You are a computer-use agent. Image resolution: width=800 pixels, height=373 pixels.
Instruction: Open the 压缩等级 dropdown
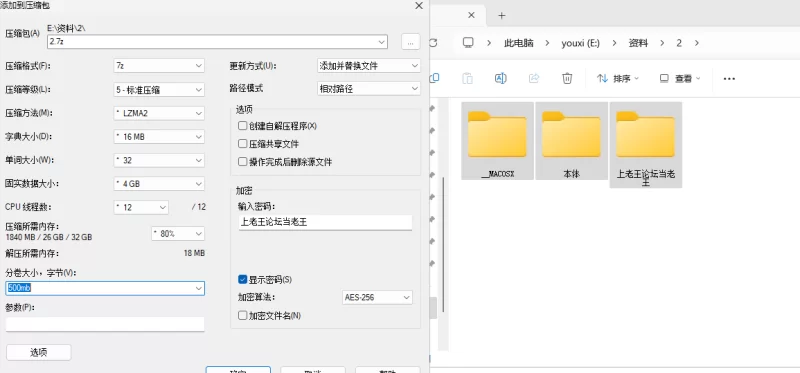pos(159,89)
